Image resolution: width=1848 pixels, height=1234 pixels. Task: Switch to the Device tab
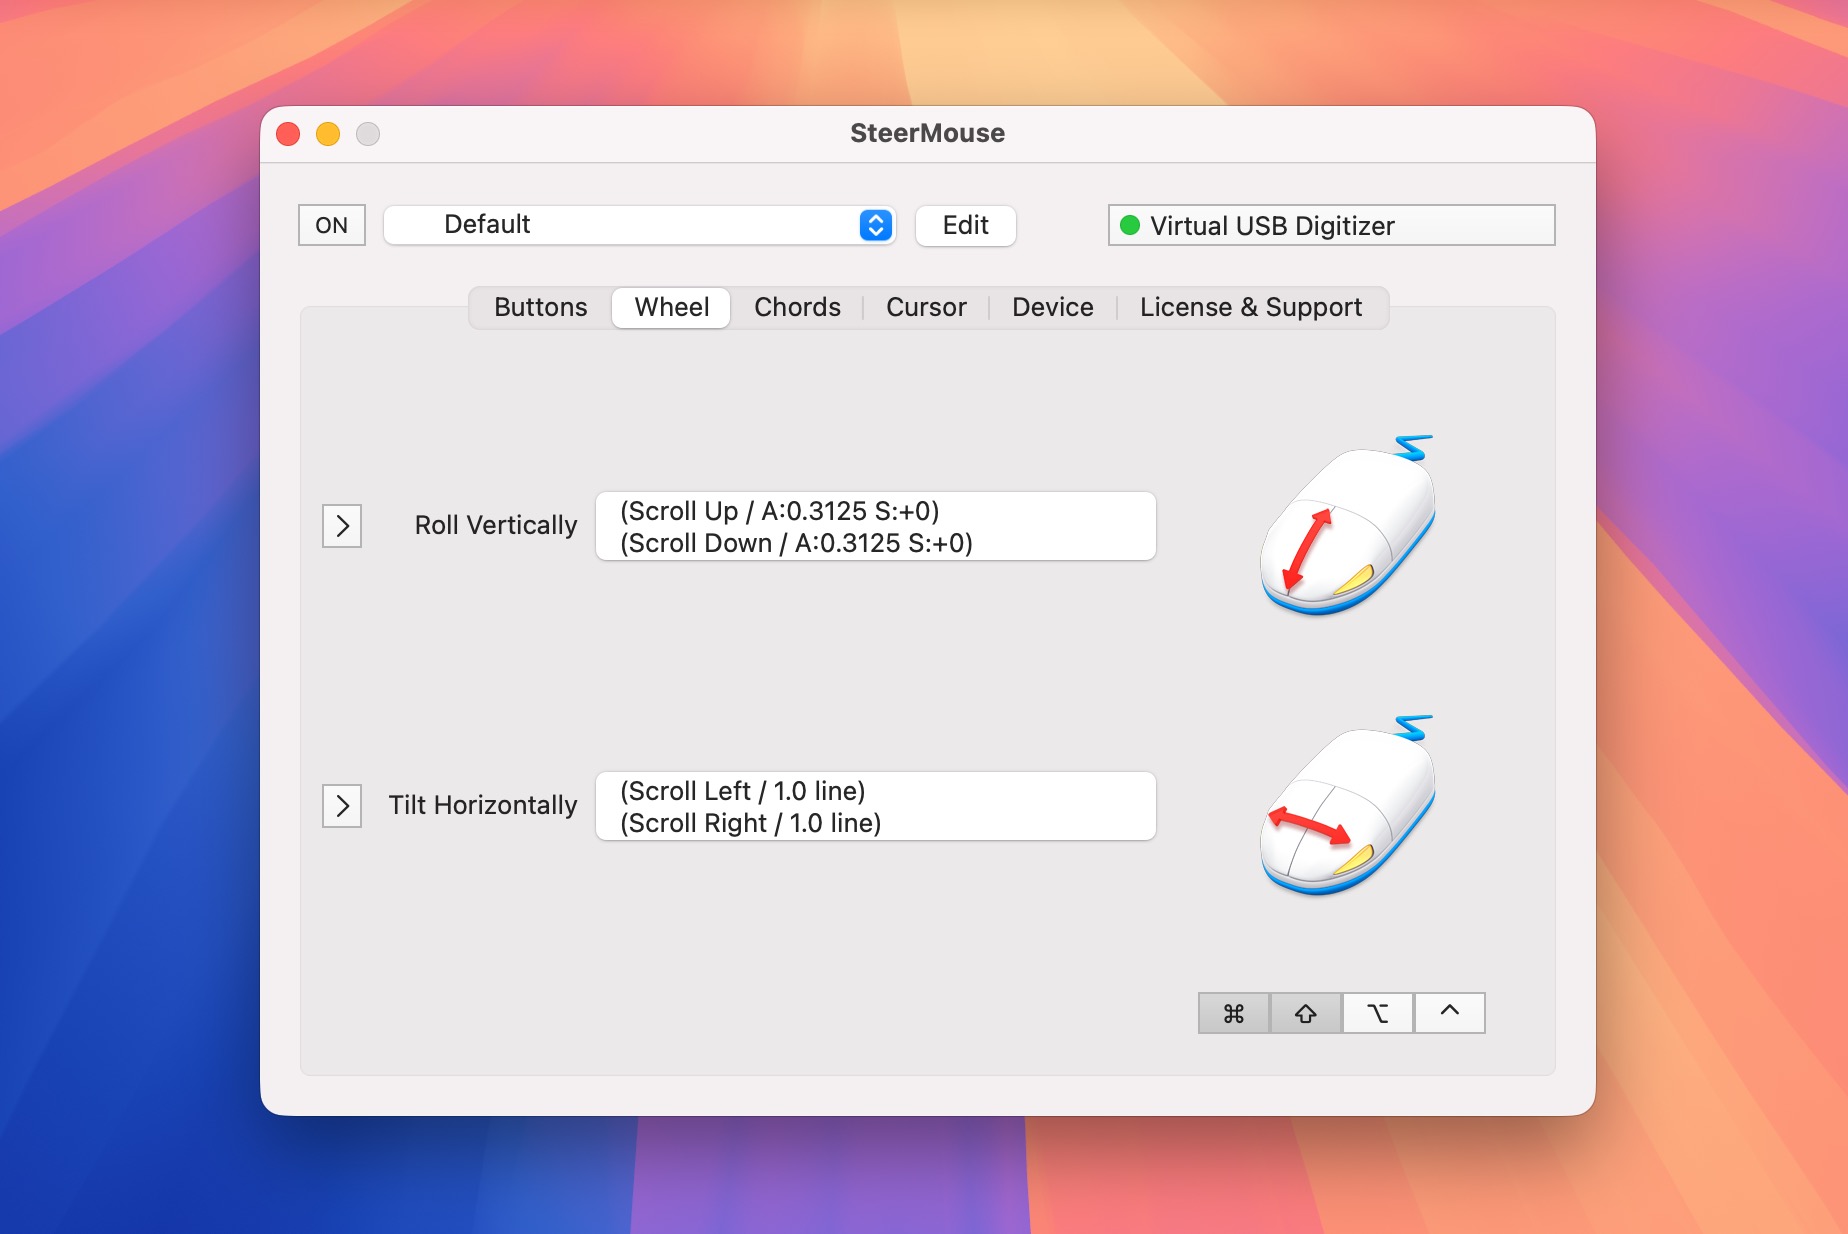(x=1053, y=307)
